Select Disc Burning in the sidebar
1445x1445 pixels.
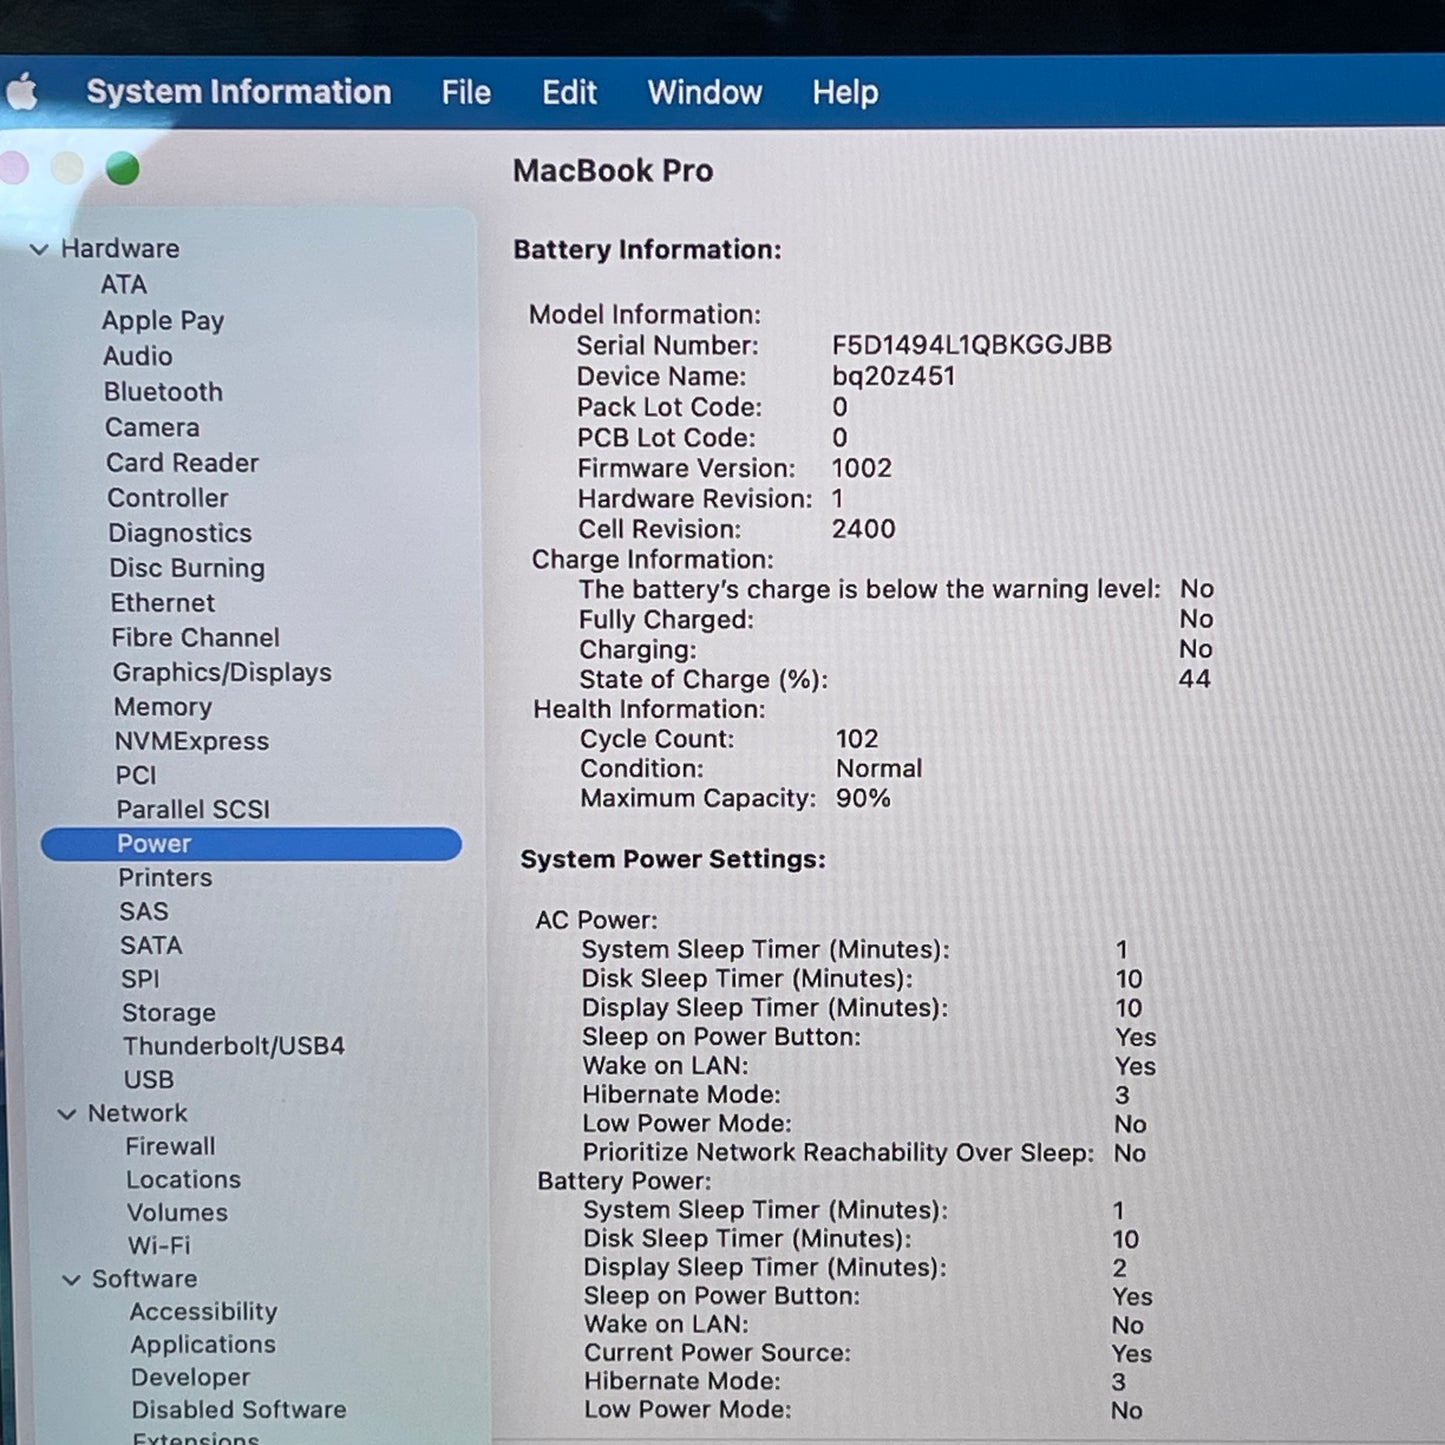pos(187,568)
